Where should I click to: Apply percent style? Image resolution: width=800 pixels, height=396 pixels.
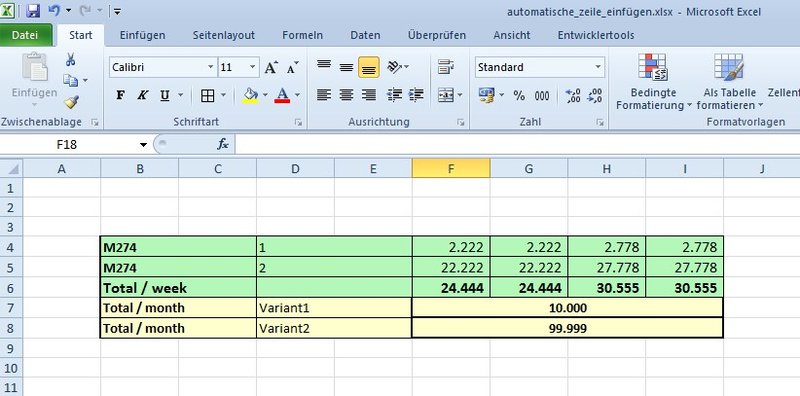pos(519,95)
